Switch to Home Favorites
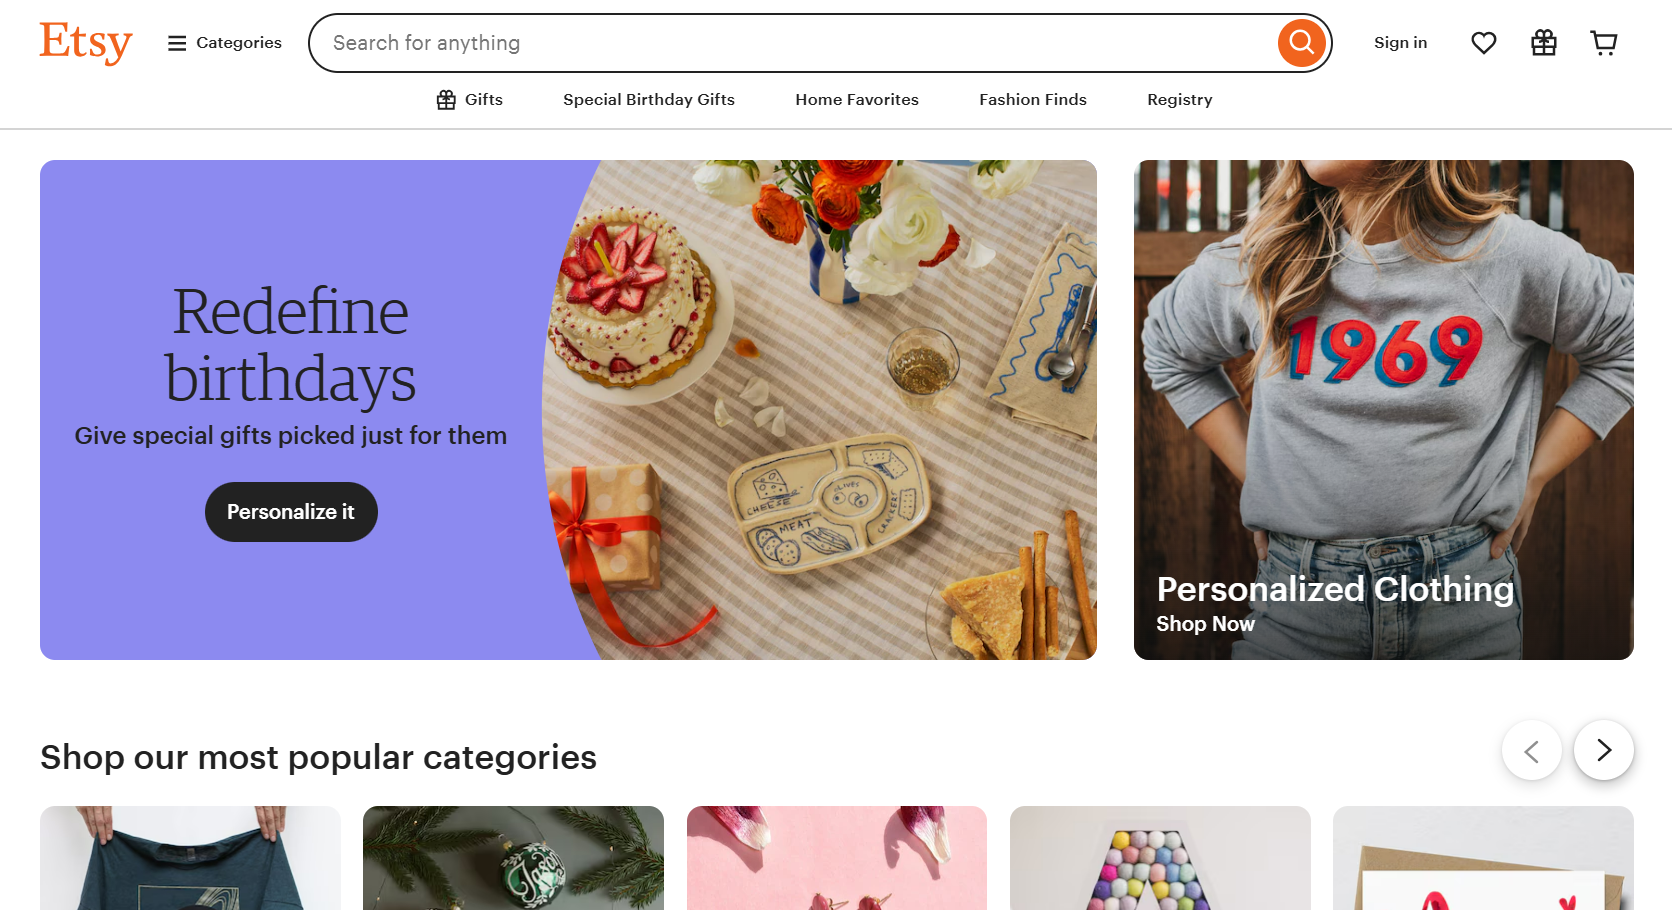The width and height of the screenshot is (1672, 910). [856, 99]
